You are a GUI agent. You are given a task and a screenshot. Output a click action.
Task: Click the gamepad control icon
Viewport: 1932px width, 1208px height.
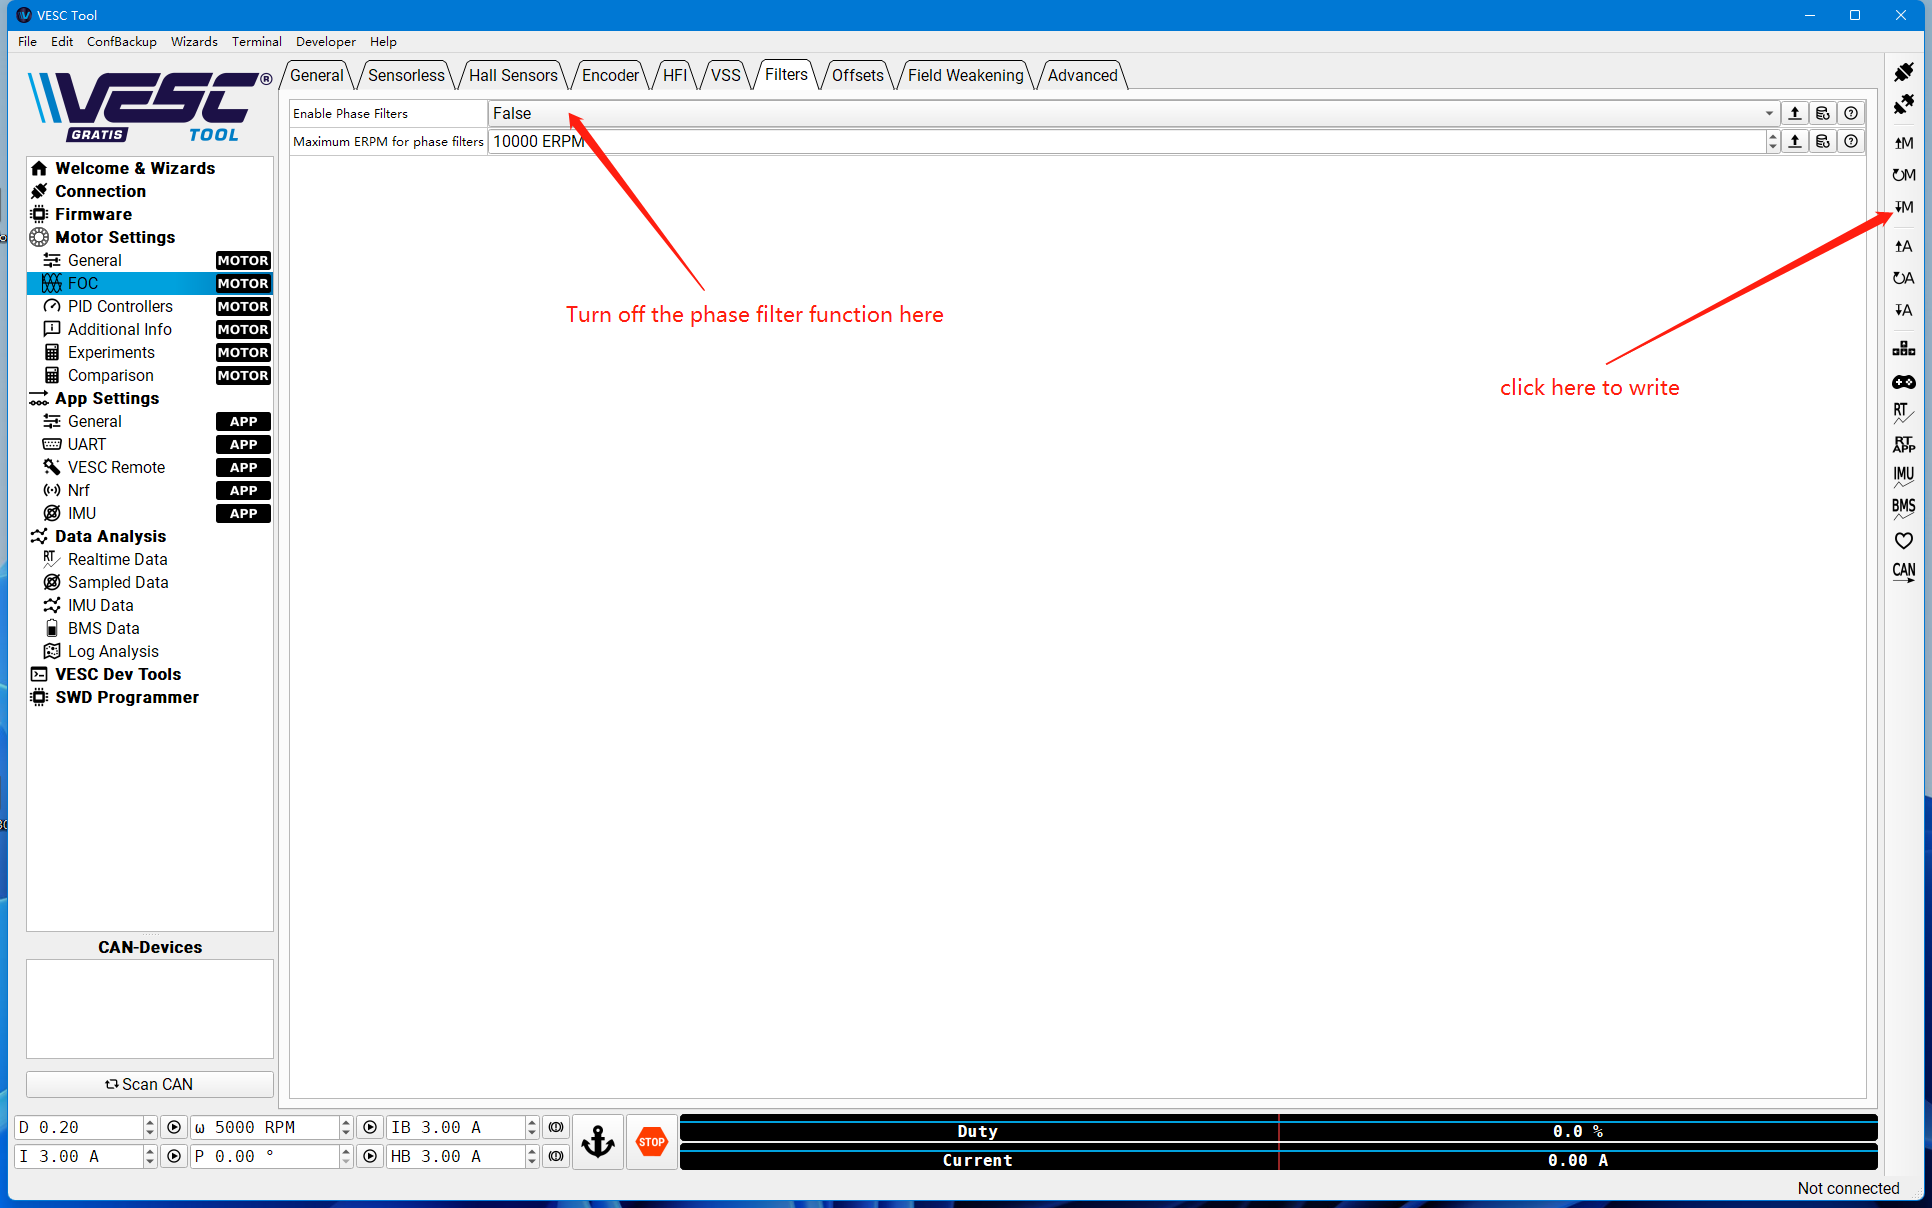click(x=1903, y=382)
